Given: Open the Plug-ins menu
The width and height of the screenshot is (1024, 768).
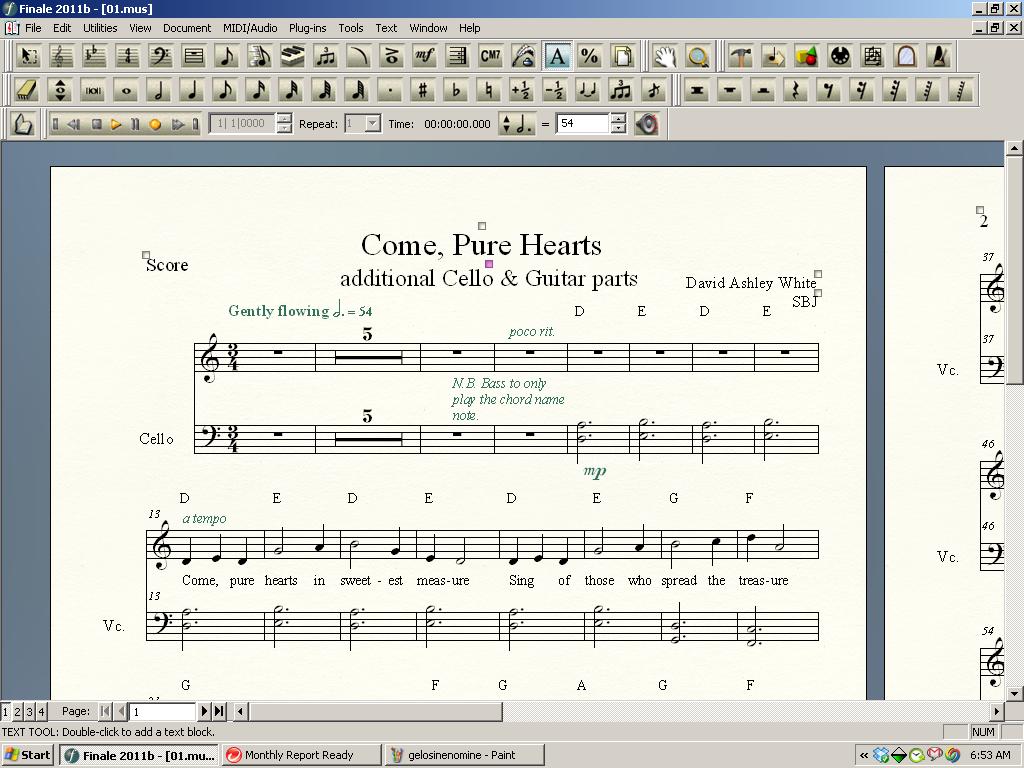Looking at the screenshot, I should click(308, 28).
